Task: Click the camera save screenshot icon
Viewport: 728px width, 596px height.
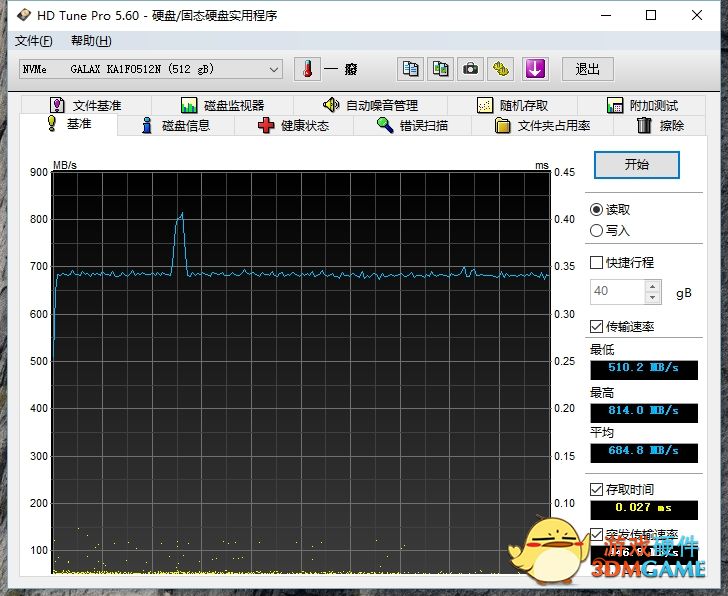Action: point(470,69)
